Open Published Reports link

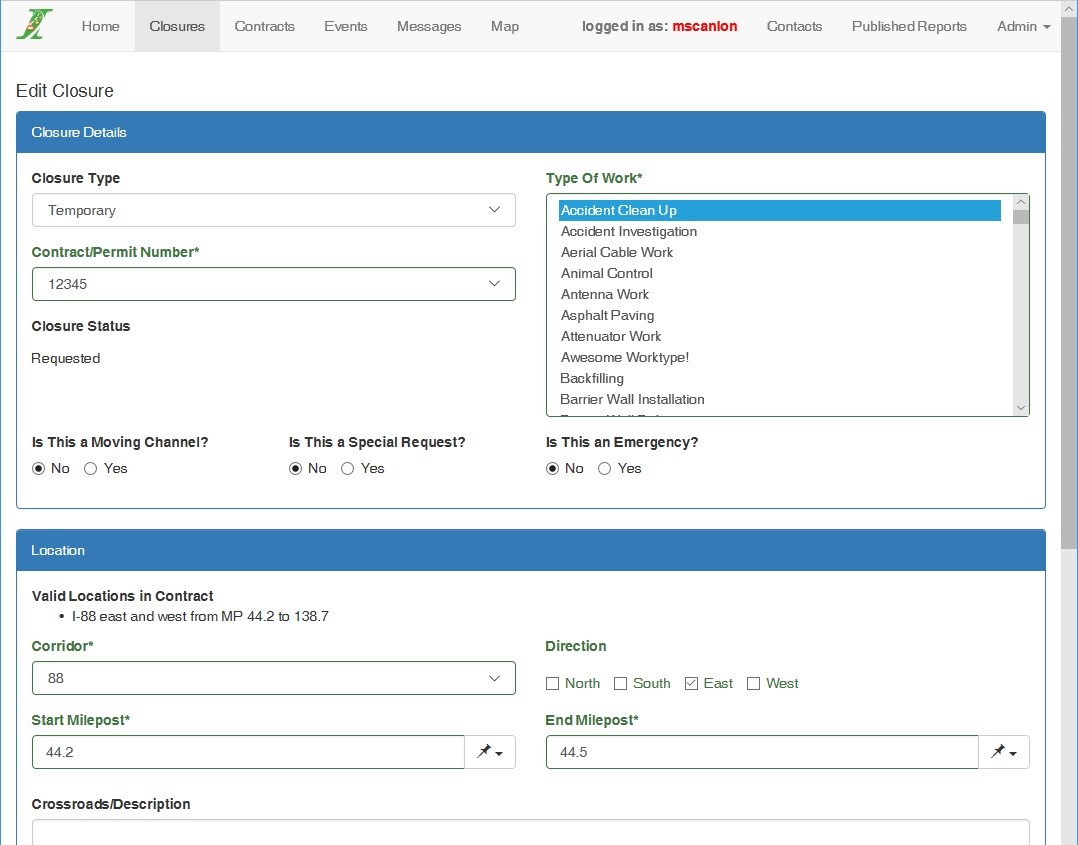[x=909, y=26]
